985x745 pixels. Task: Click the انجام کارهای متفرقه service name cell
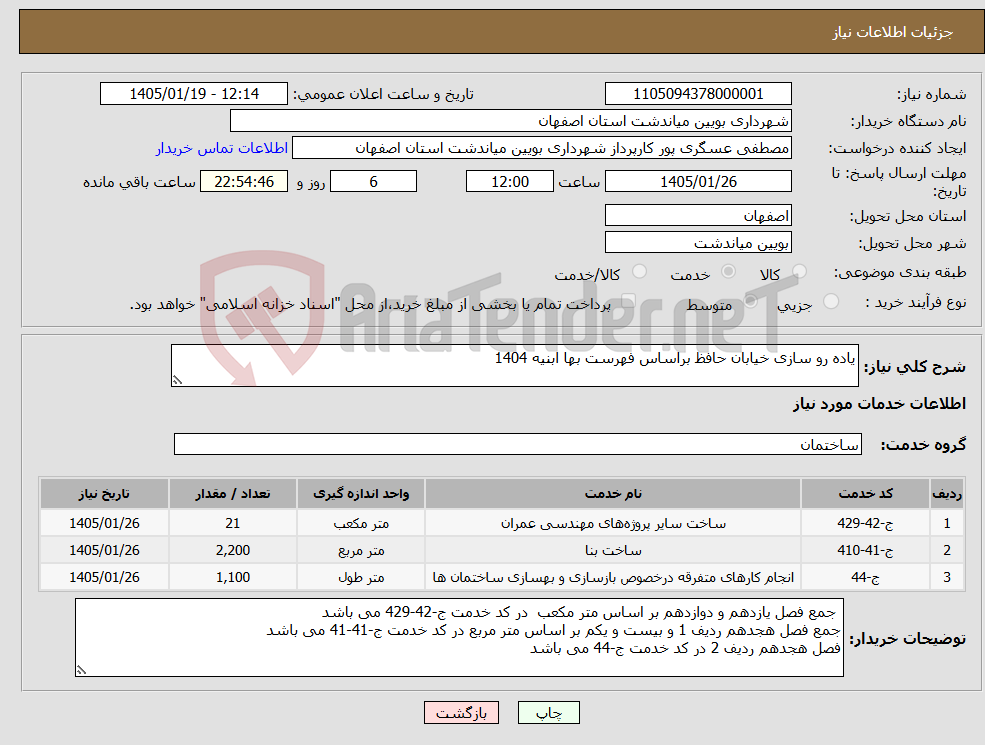[612, 577]
